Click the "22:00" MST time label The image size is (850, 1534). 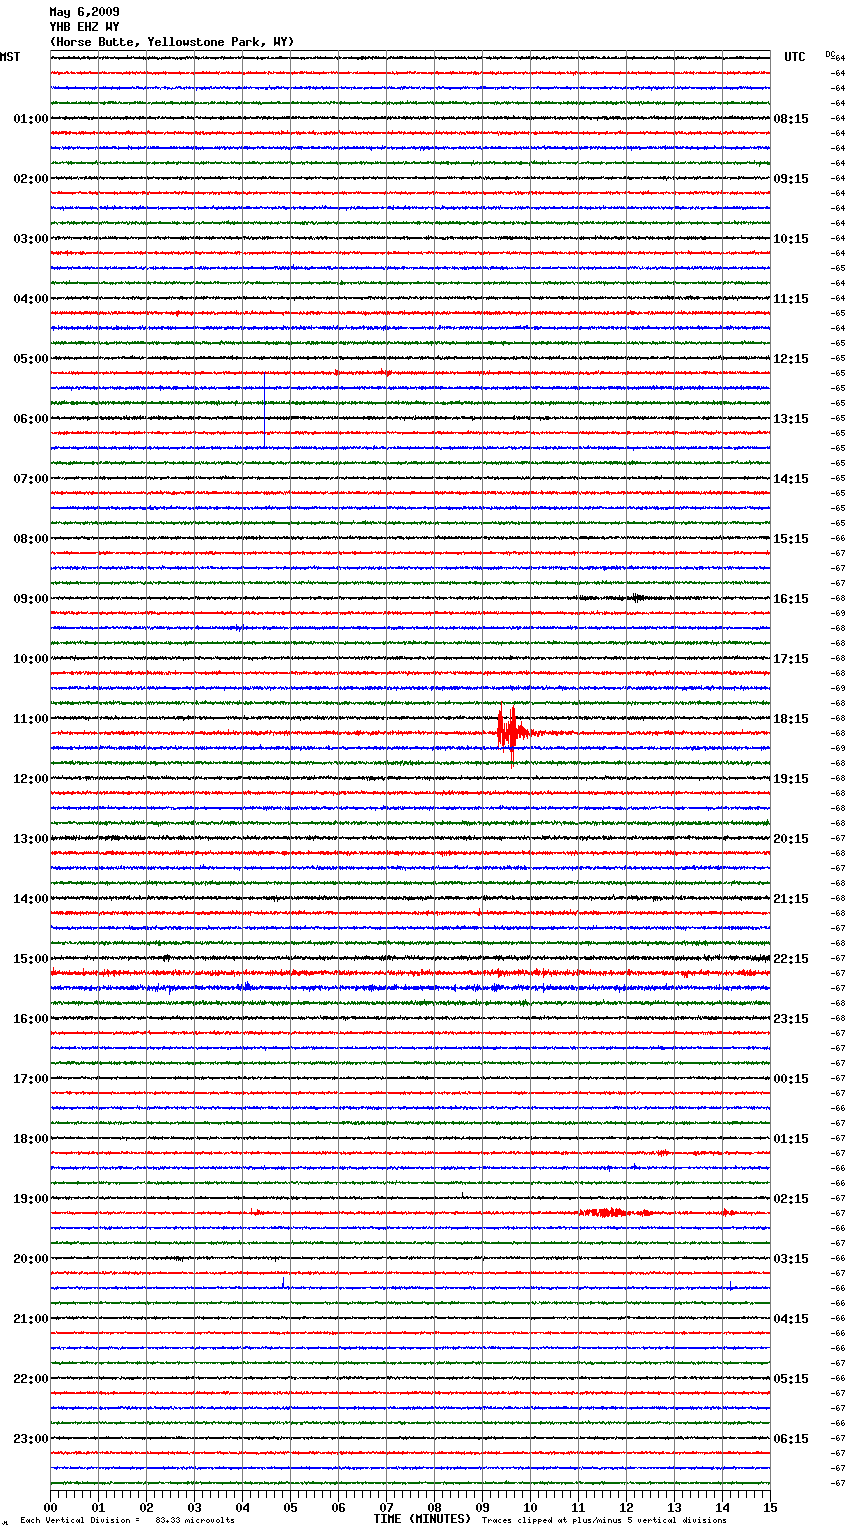pyautogui.click(x=31, y=1379)
